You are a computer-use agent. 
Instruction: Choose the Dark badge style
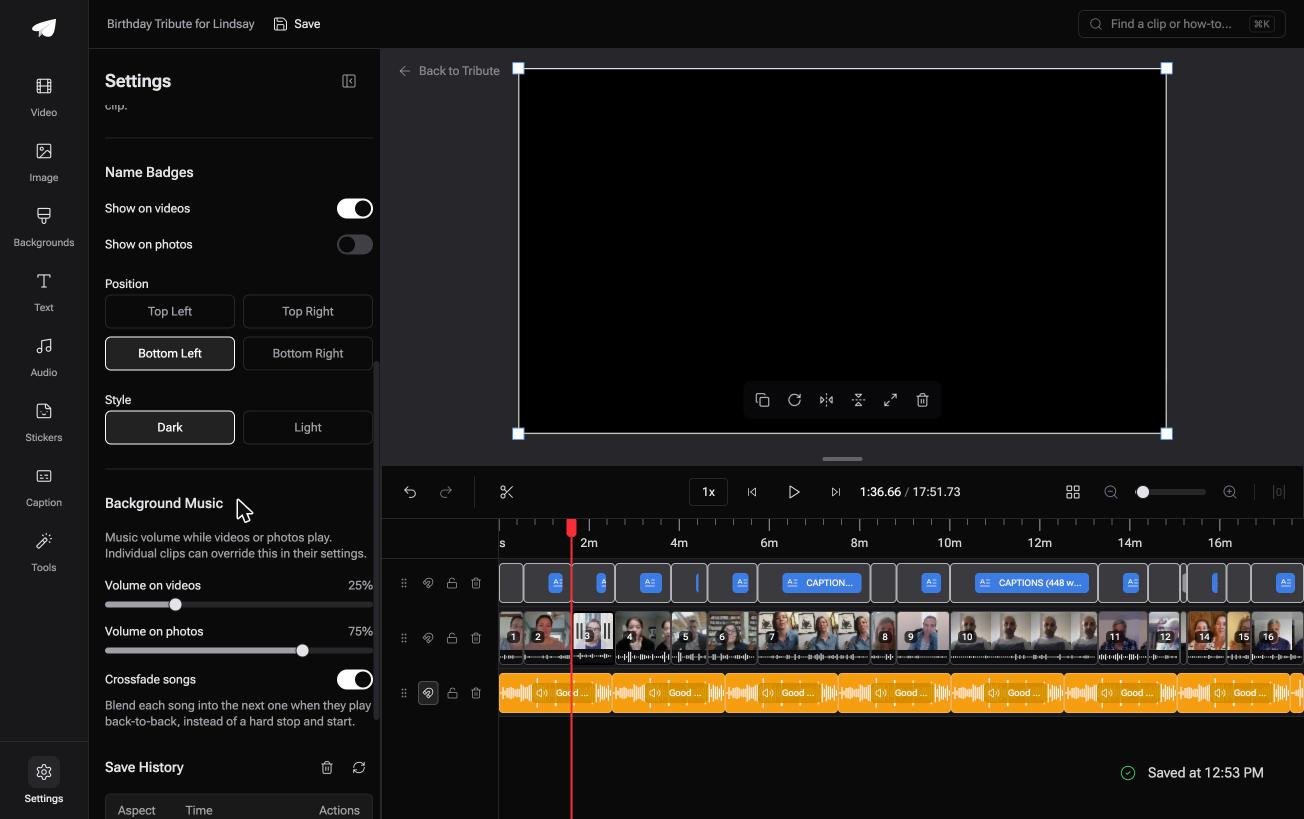(170, 427)
